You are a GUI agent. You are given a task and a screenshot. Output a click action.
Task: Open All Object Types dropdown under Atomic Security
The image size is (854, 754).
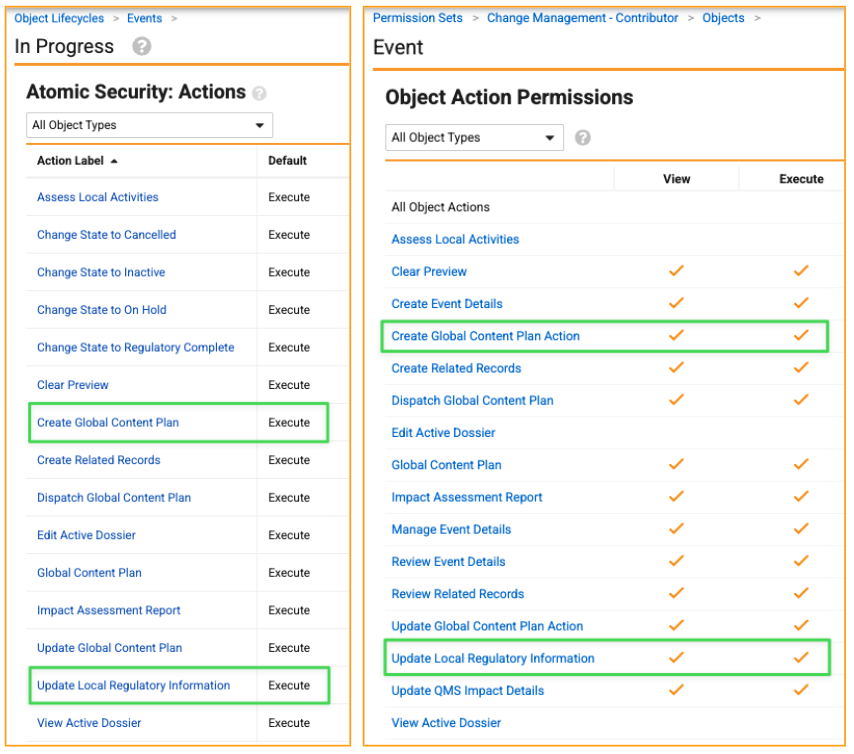pyautogui.click(x=149, y=125)
